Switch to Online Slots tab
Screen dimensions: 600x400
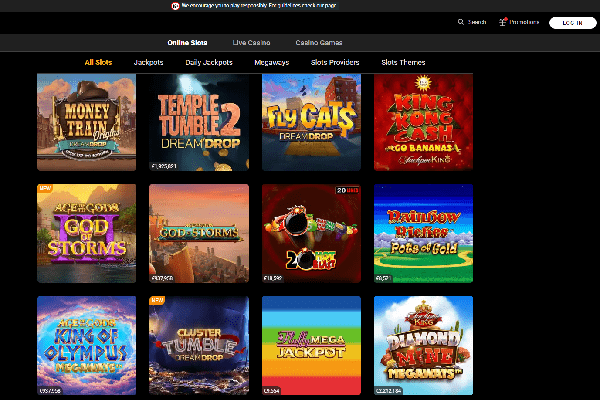tap(188, 42)
